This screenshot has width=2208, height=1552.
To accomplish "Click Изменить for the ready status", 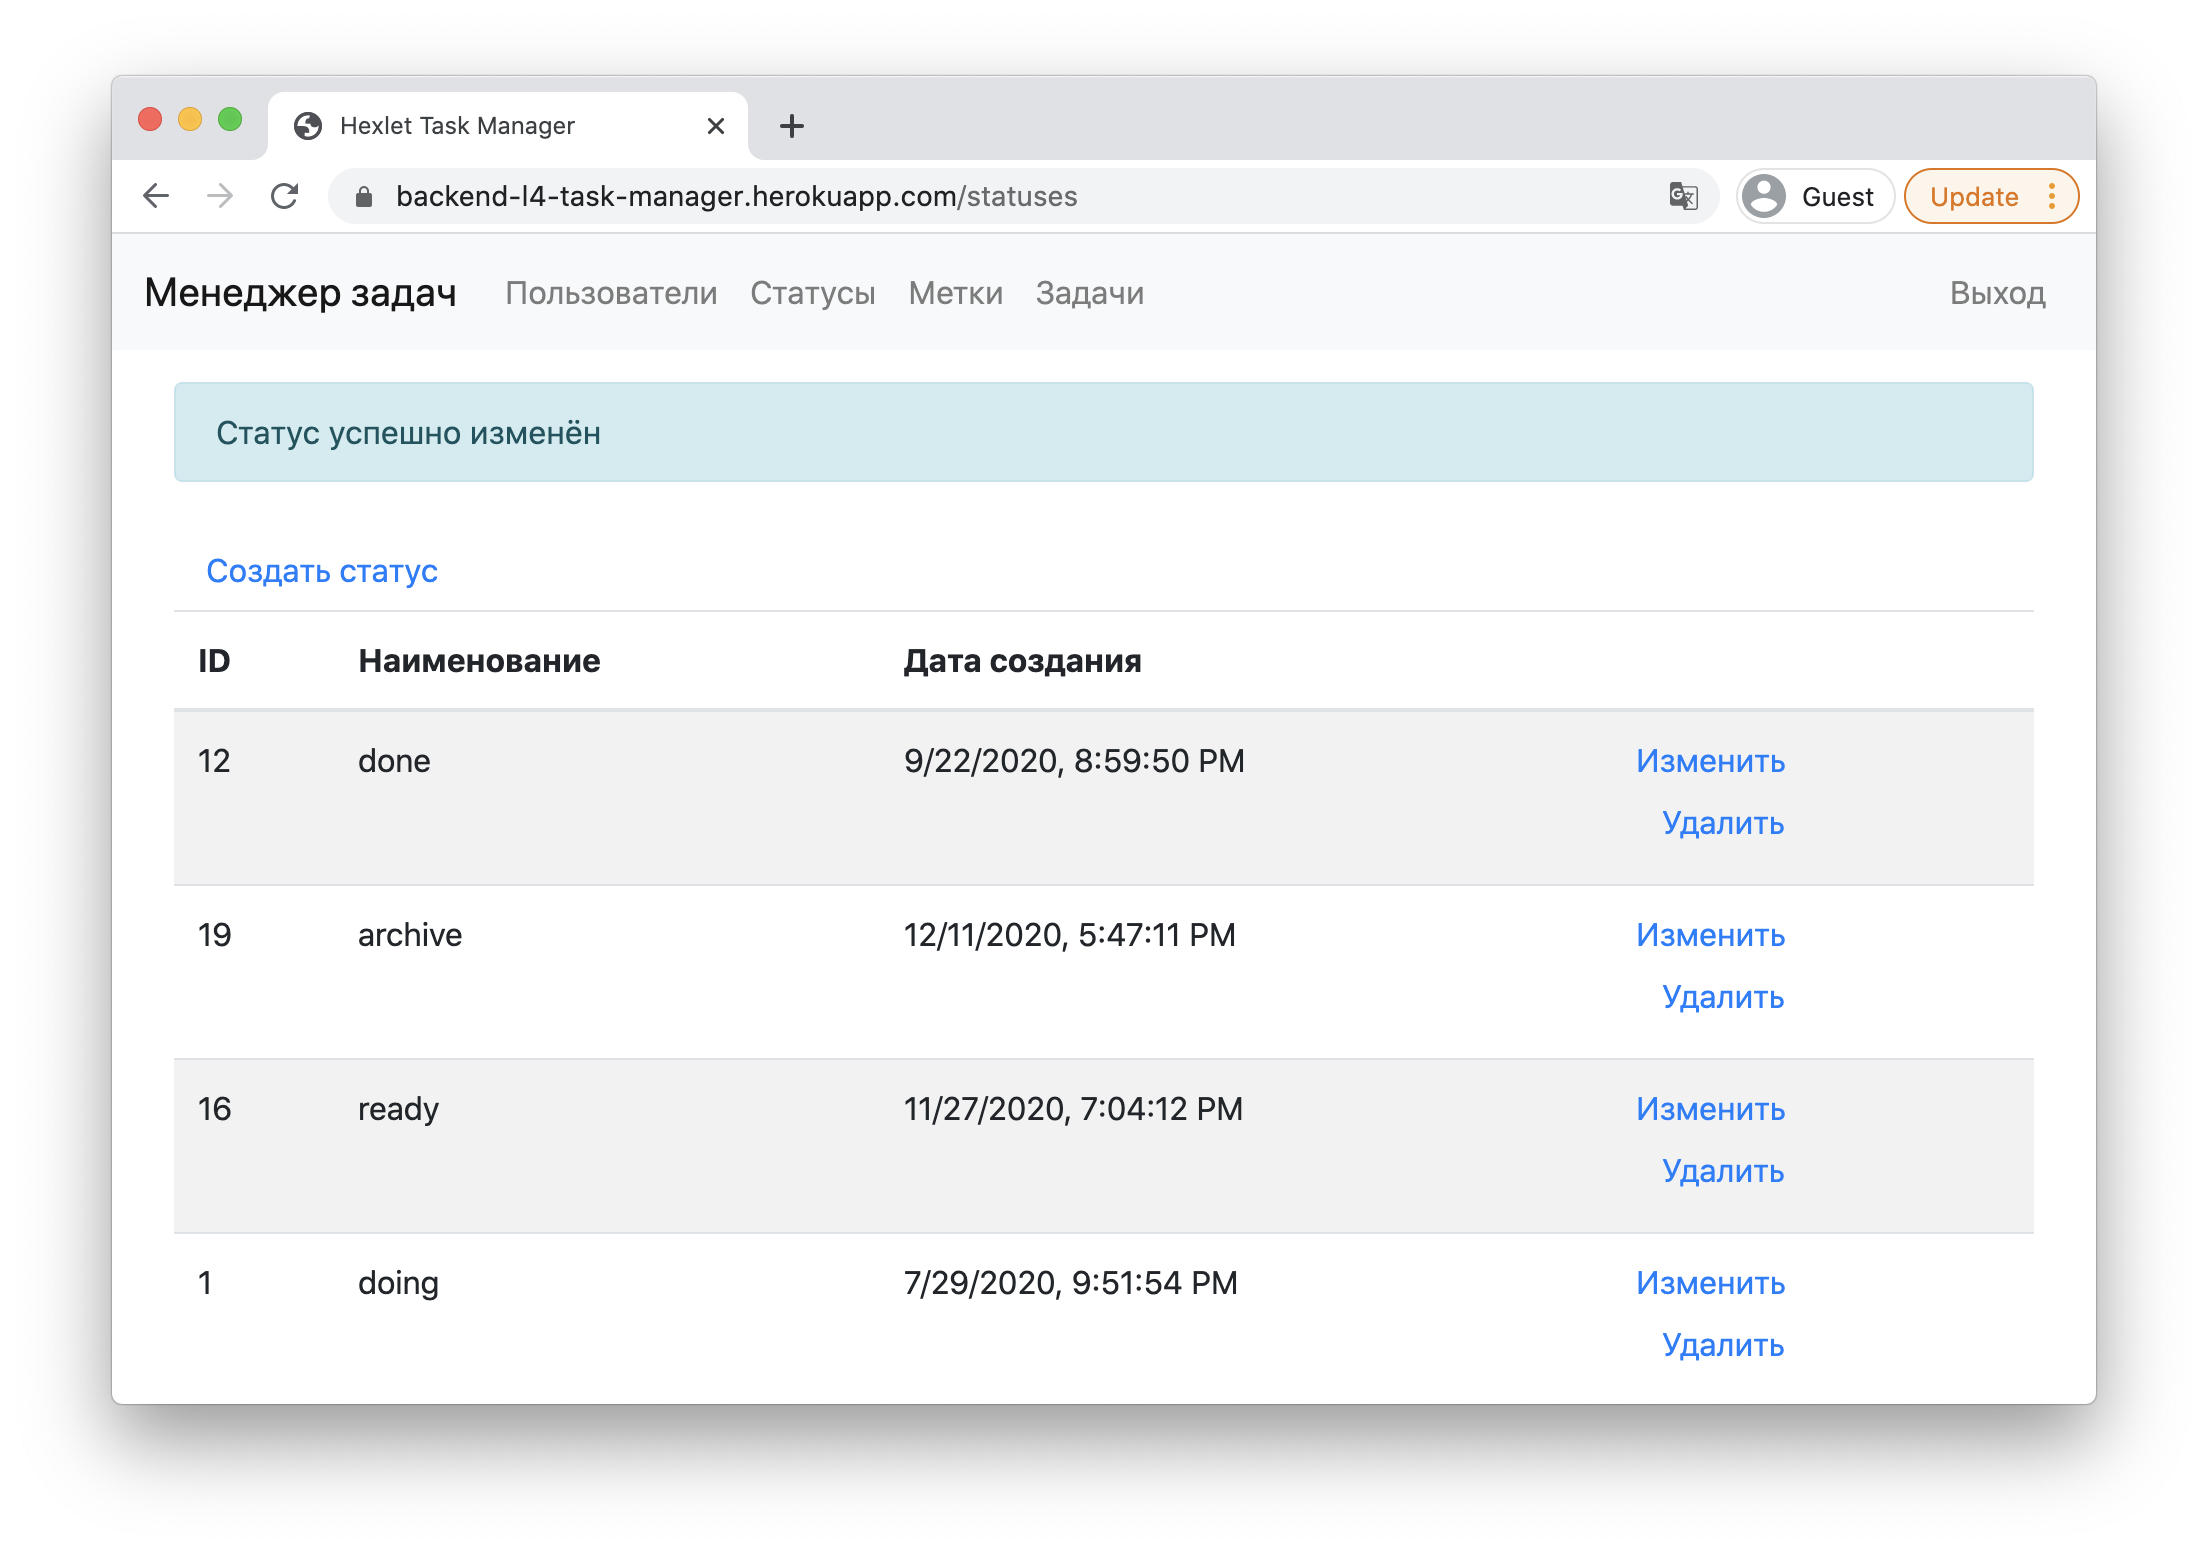I will point(1710,1109).
